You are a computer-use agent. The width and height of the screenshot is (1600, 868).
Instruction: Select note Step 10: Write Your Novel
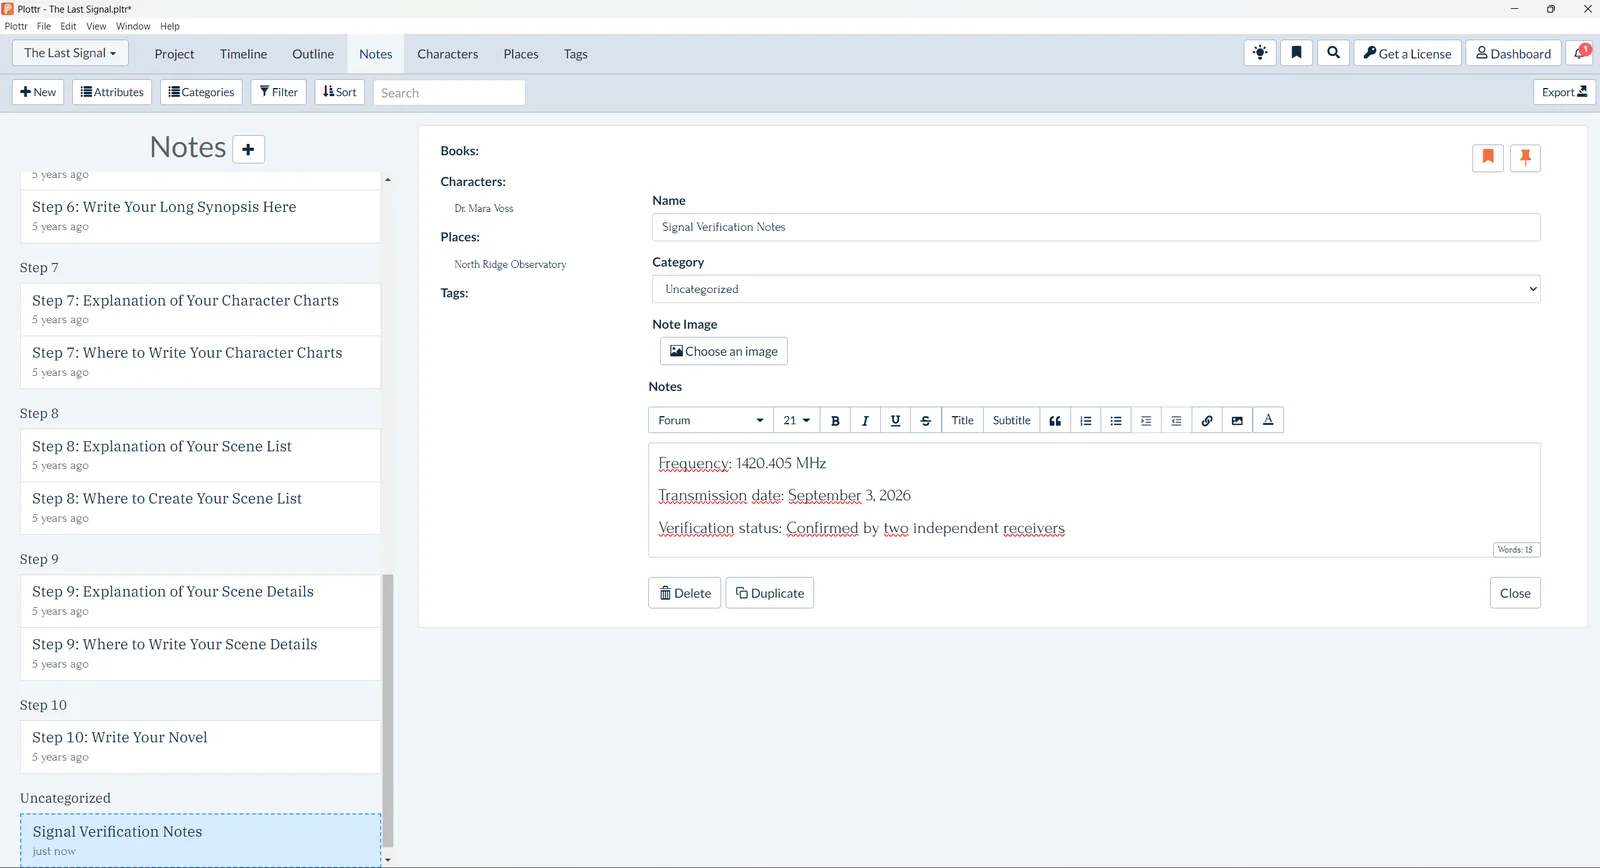200,747
